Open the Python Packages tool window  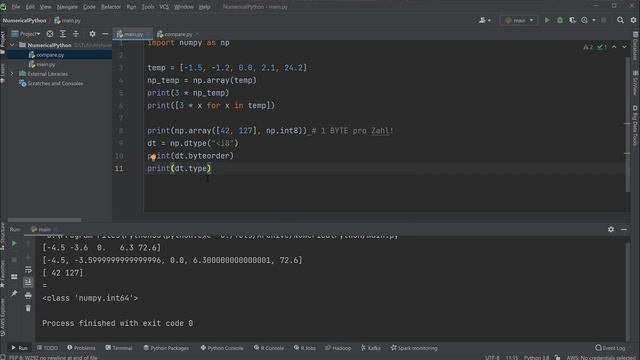click(166, 348)
